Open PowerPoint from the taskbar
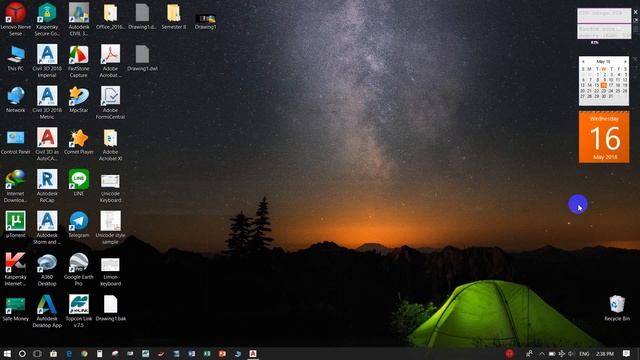 pos(222,353)
